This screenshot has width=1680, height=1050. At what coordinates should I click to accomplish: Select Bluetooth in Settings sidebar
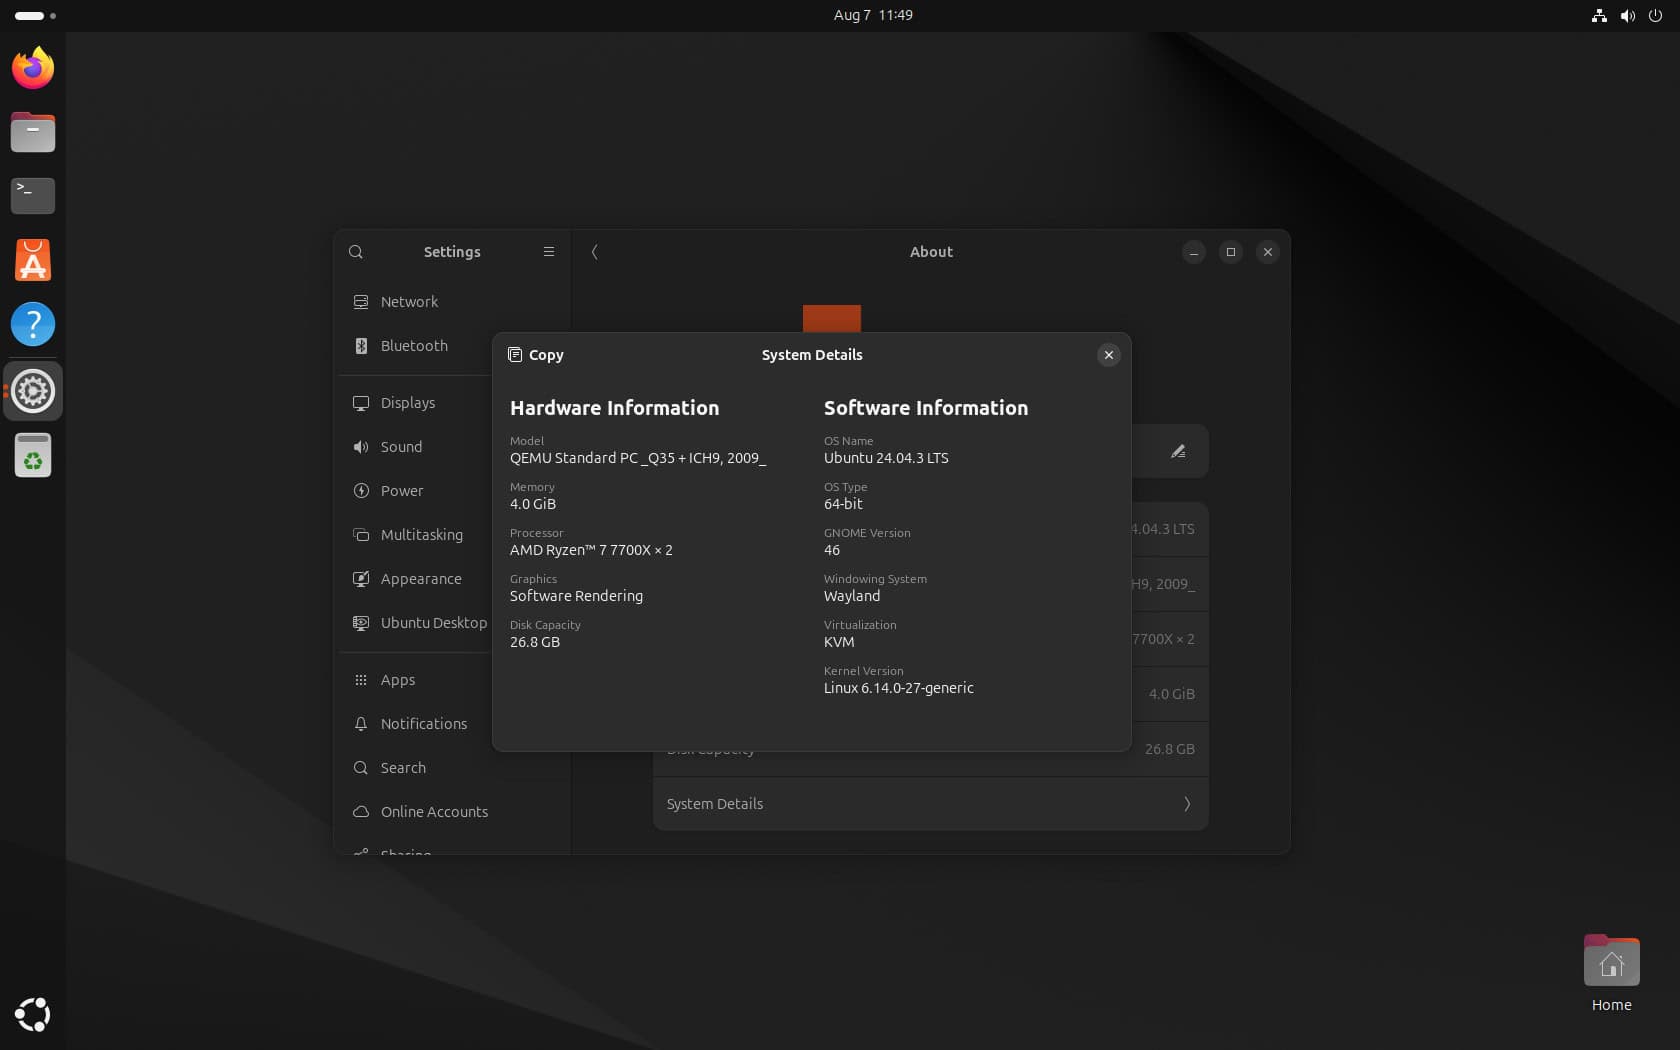453,346
